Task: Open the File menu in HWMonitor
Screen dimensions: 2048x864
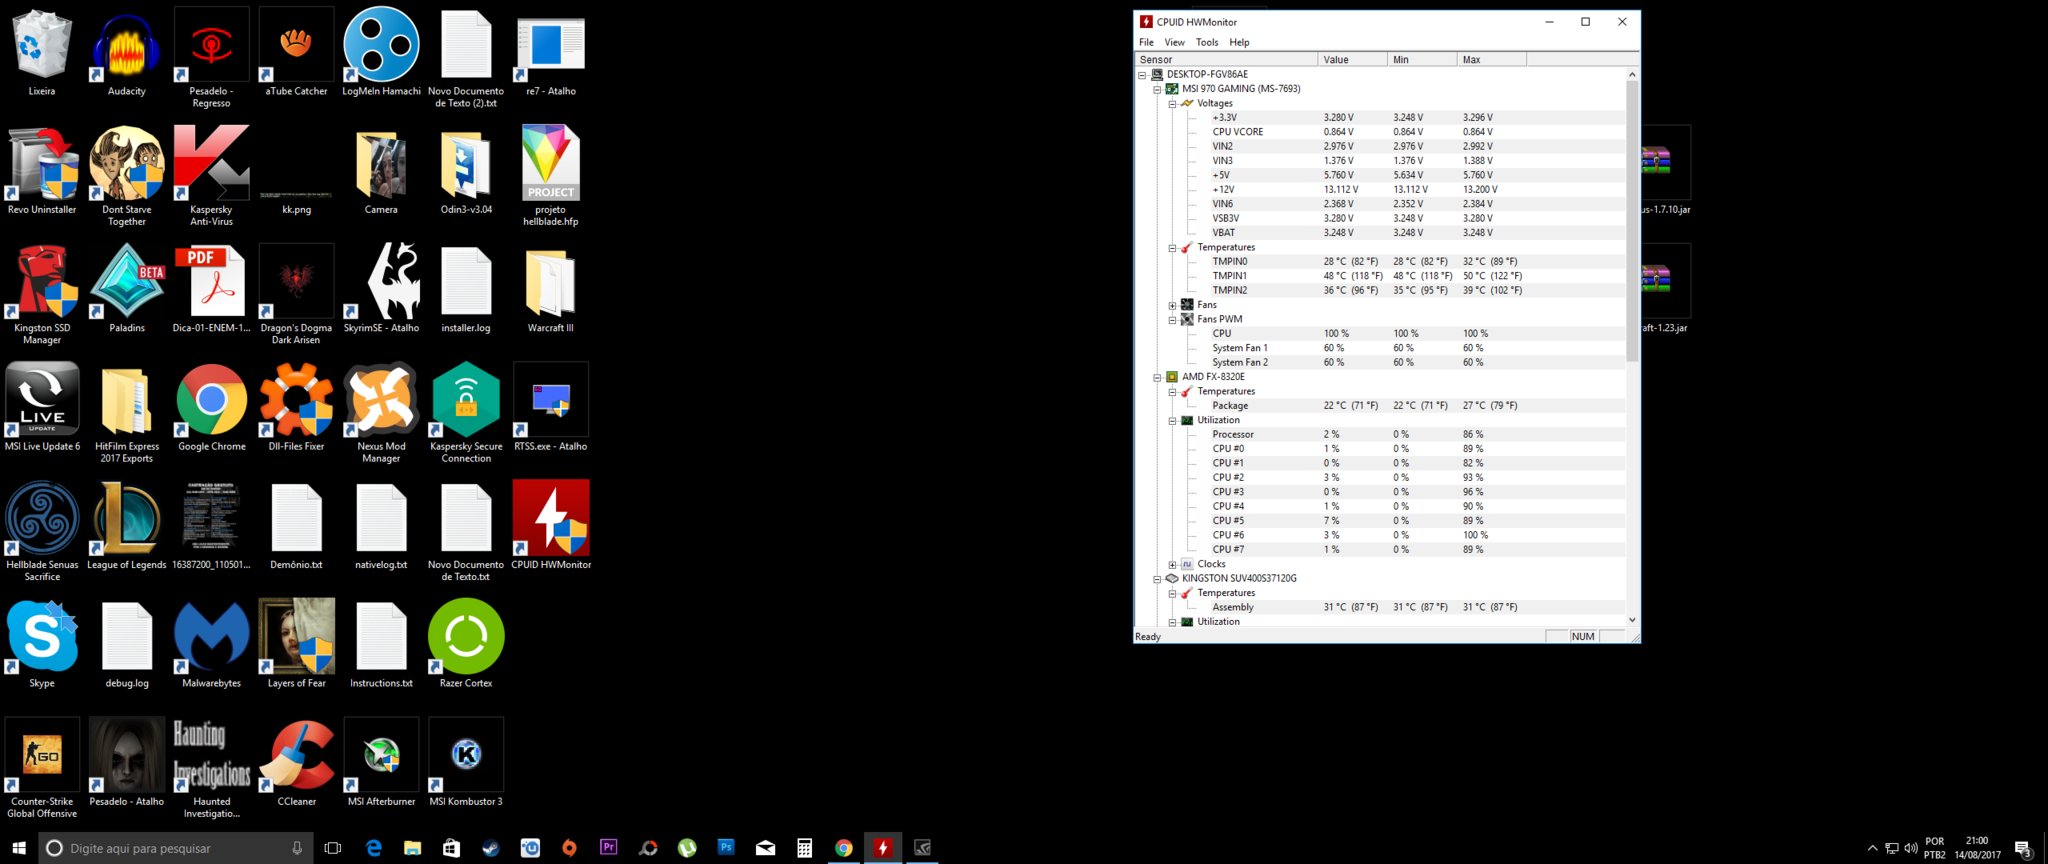Action: 1146,42
